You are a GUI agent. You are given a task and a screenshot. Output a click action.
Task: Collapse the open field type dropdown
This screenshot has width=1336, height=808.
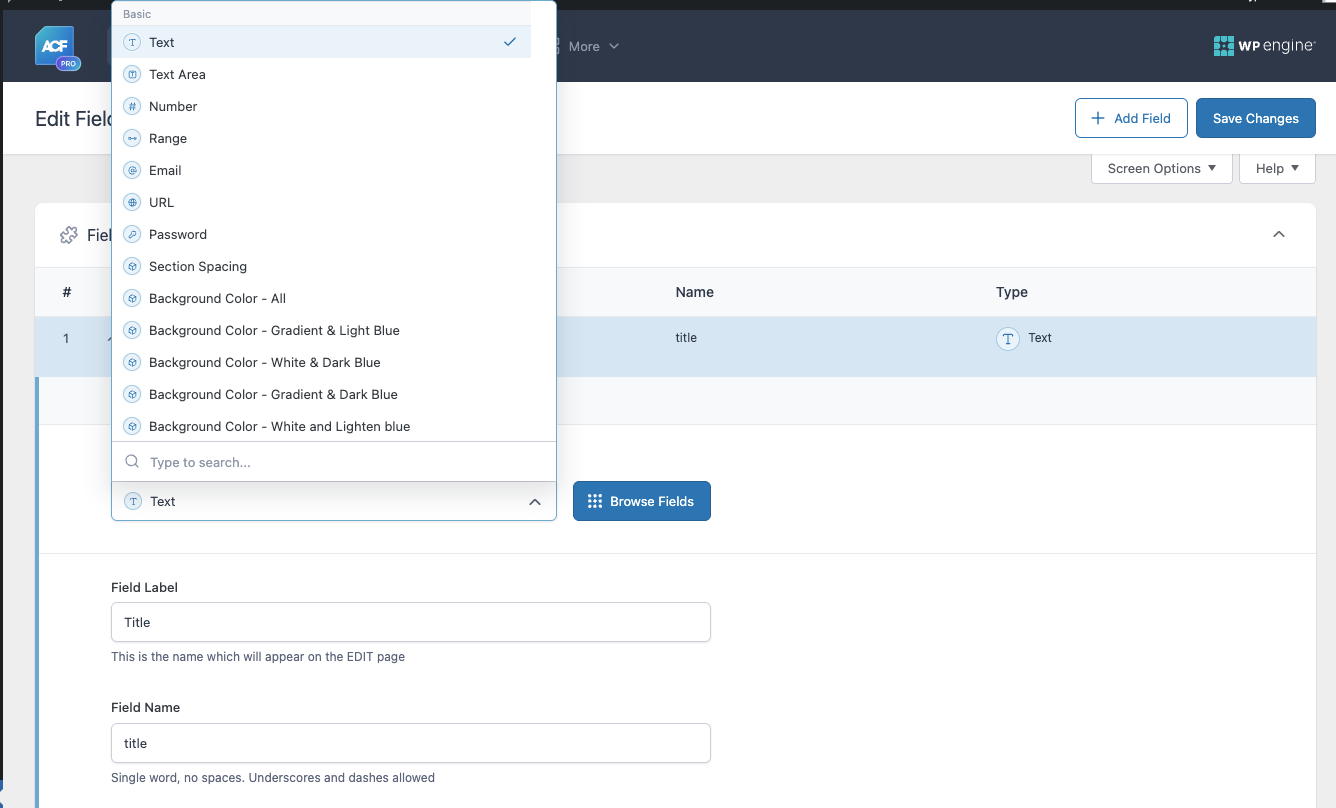point(534,502)
